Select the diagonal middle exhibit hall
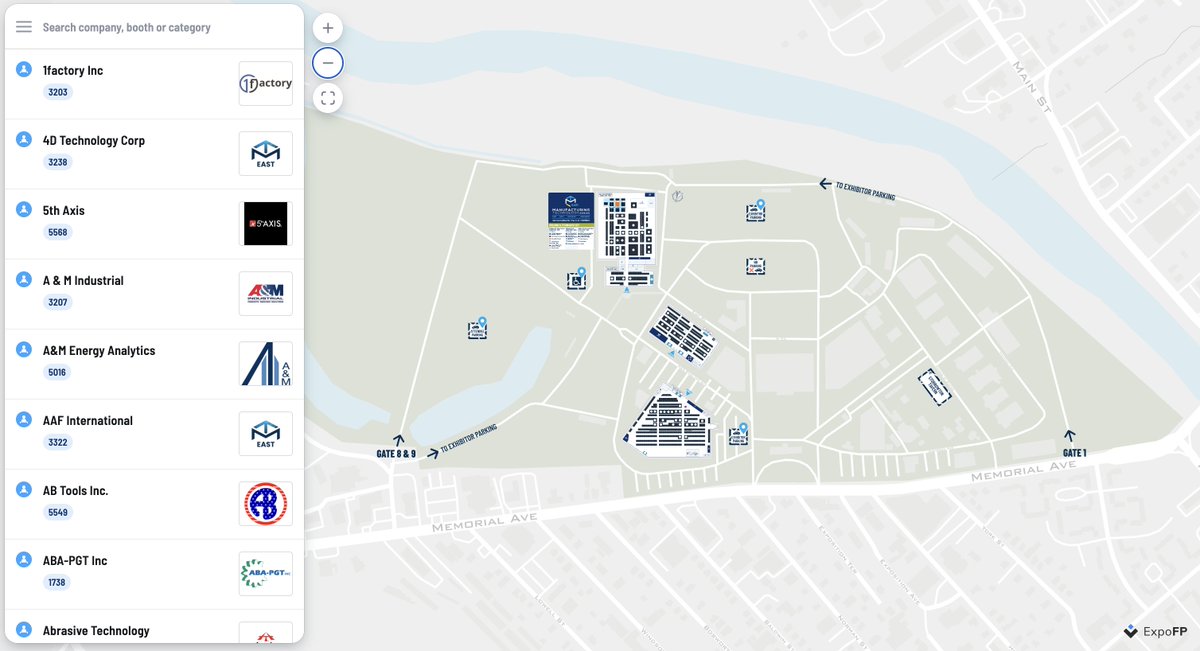Screen dimensions: 1200x651 pyautogui.click(x=683, y=335)
